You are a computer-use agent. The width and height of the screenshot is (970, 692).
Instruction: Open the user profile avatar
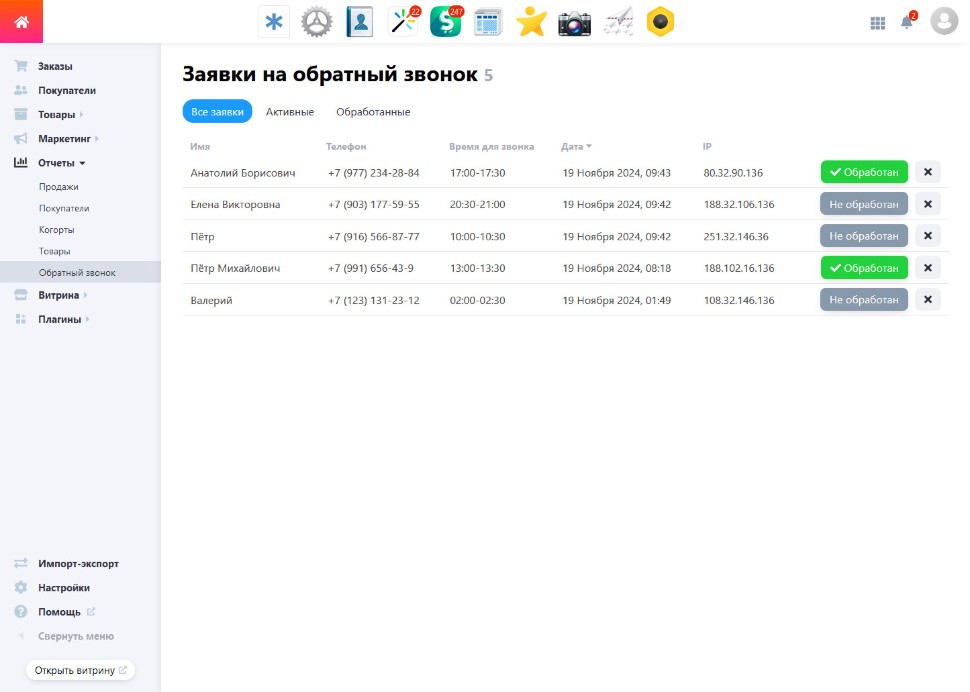(x=944, y=21)
